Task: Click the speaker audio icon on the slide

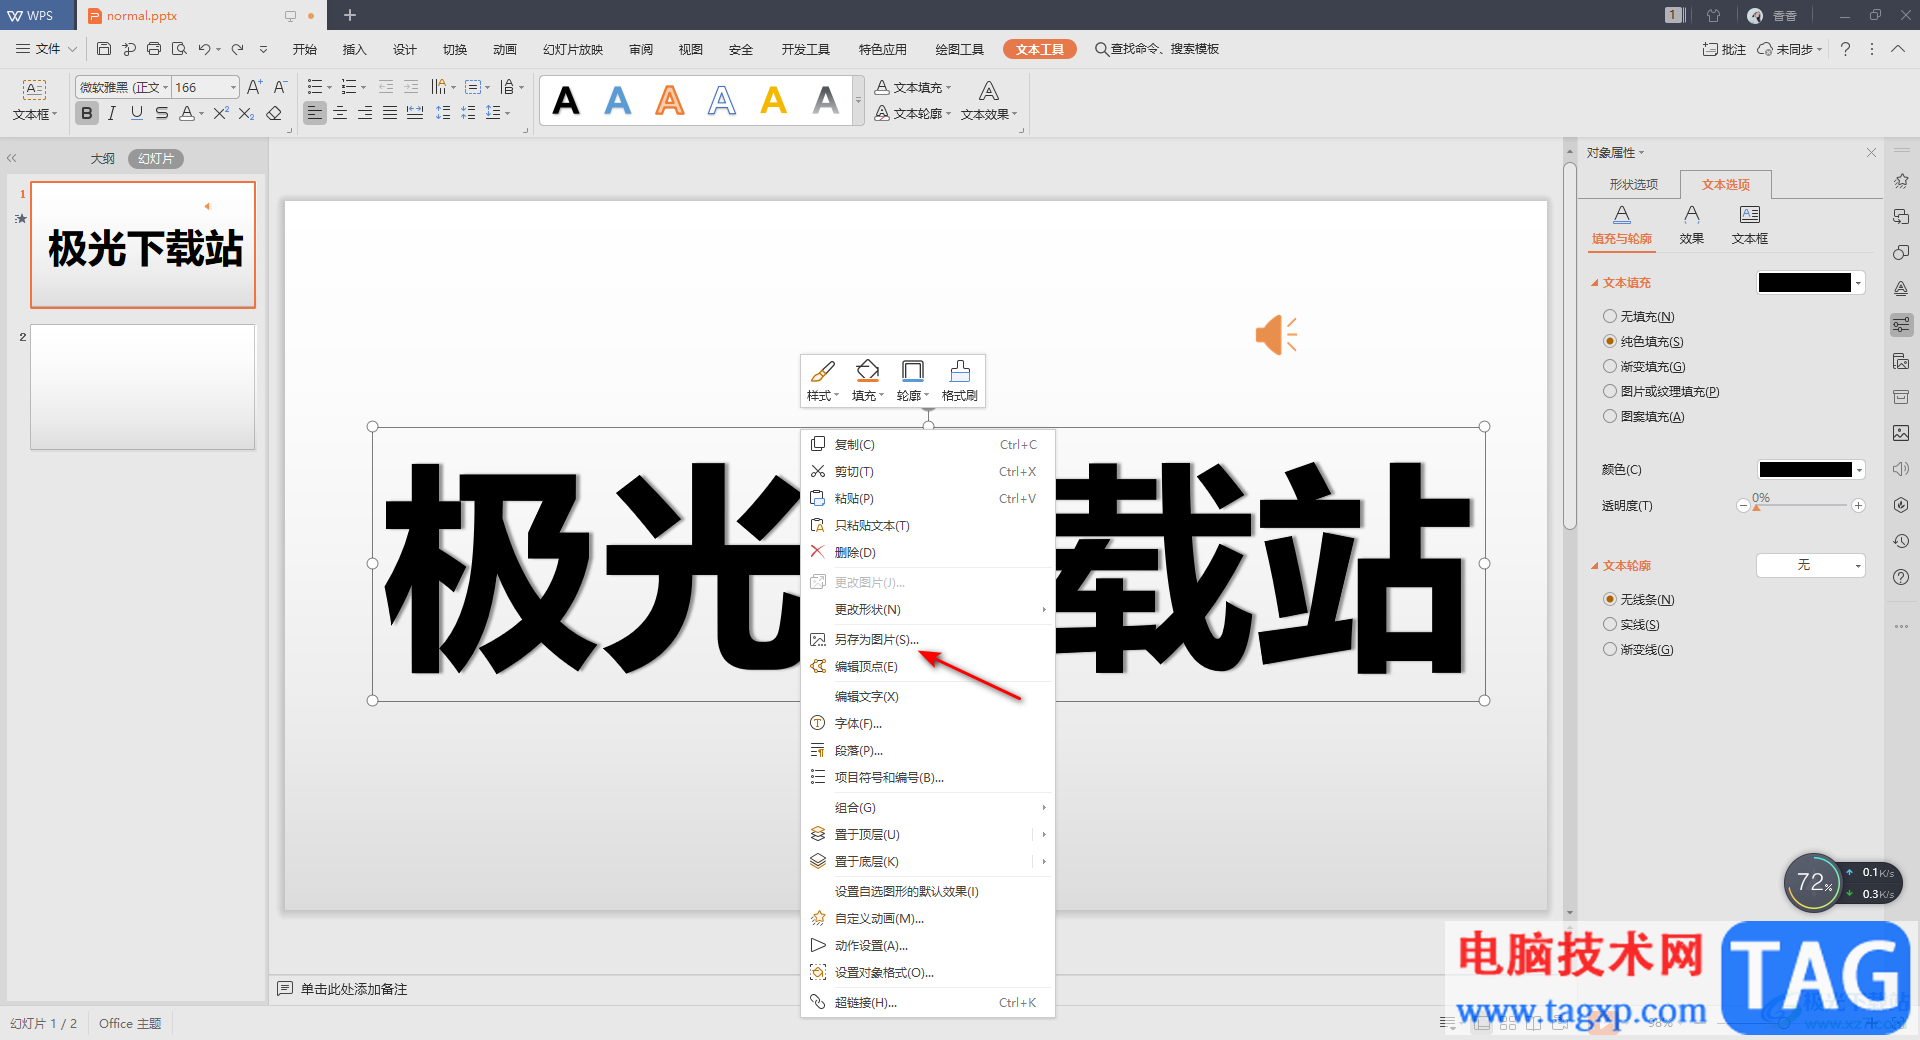Action: pos(1276,335)
